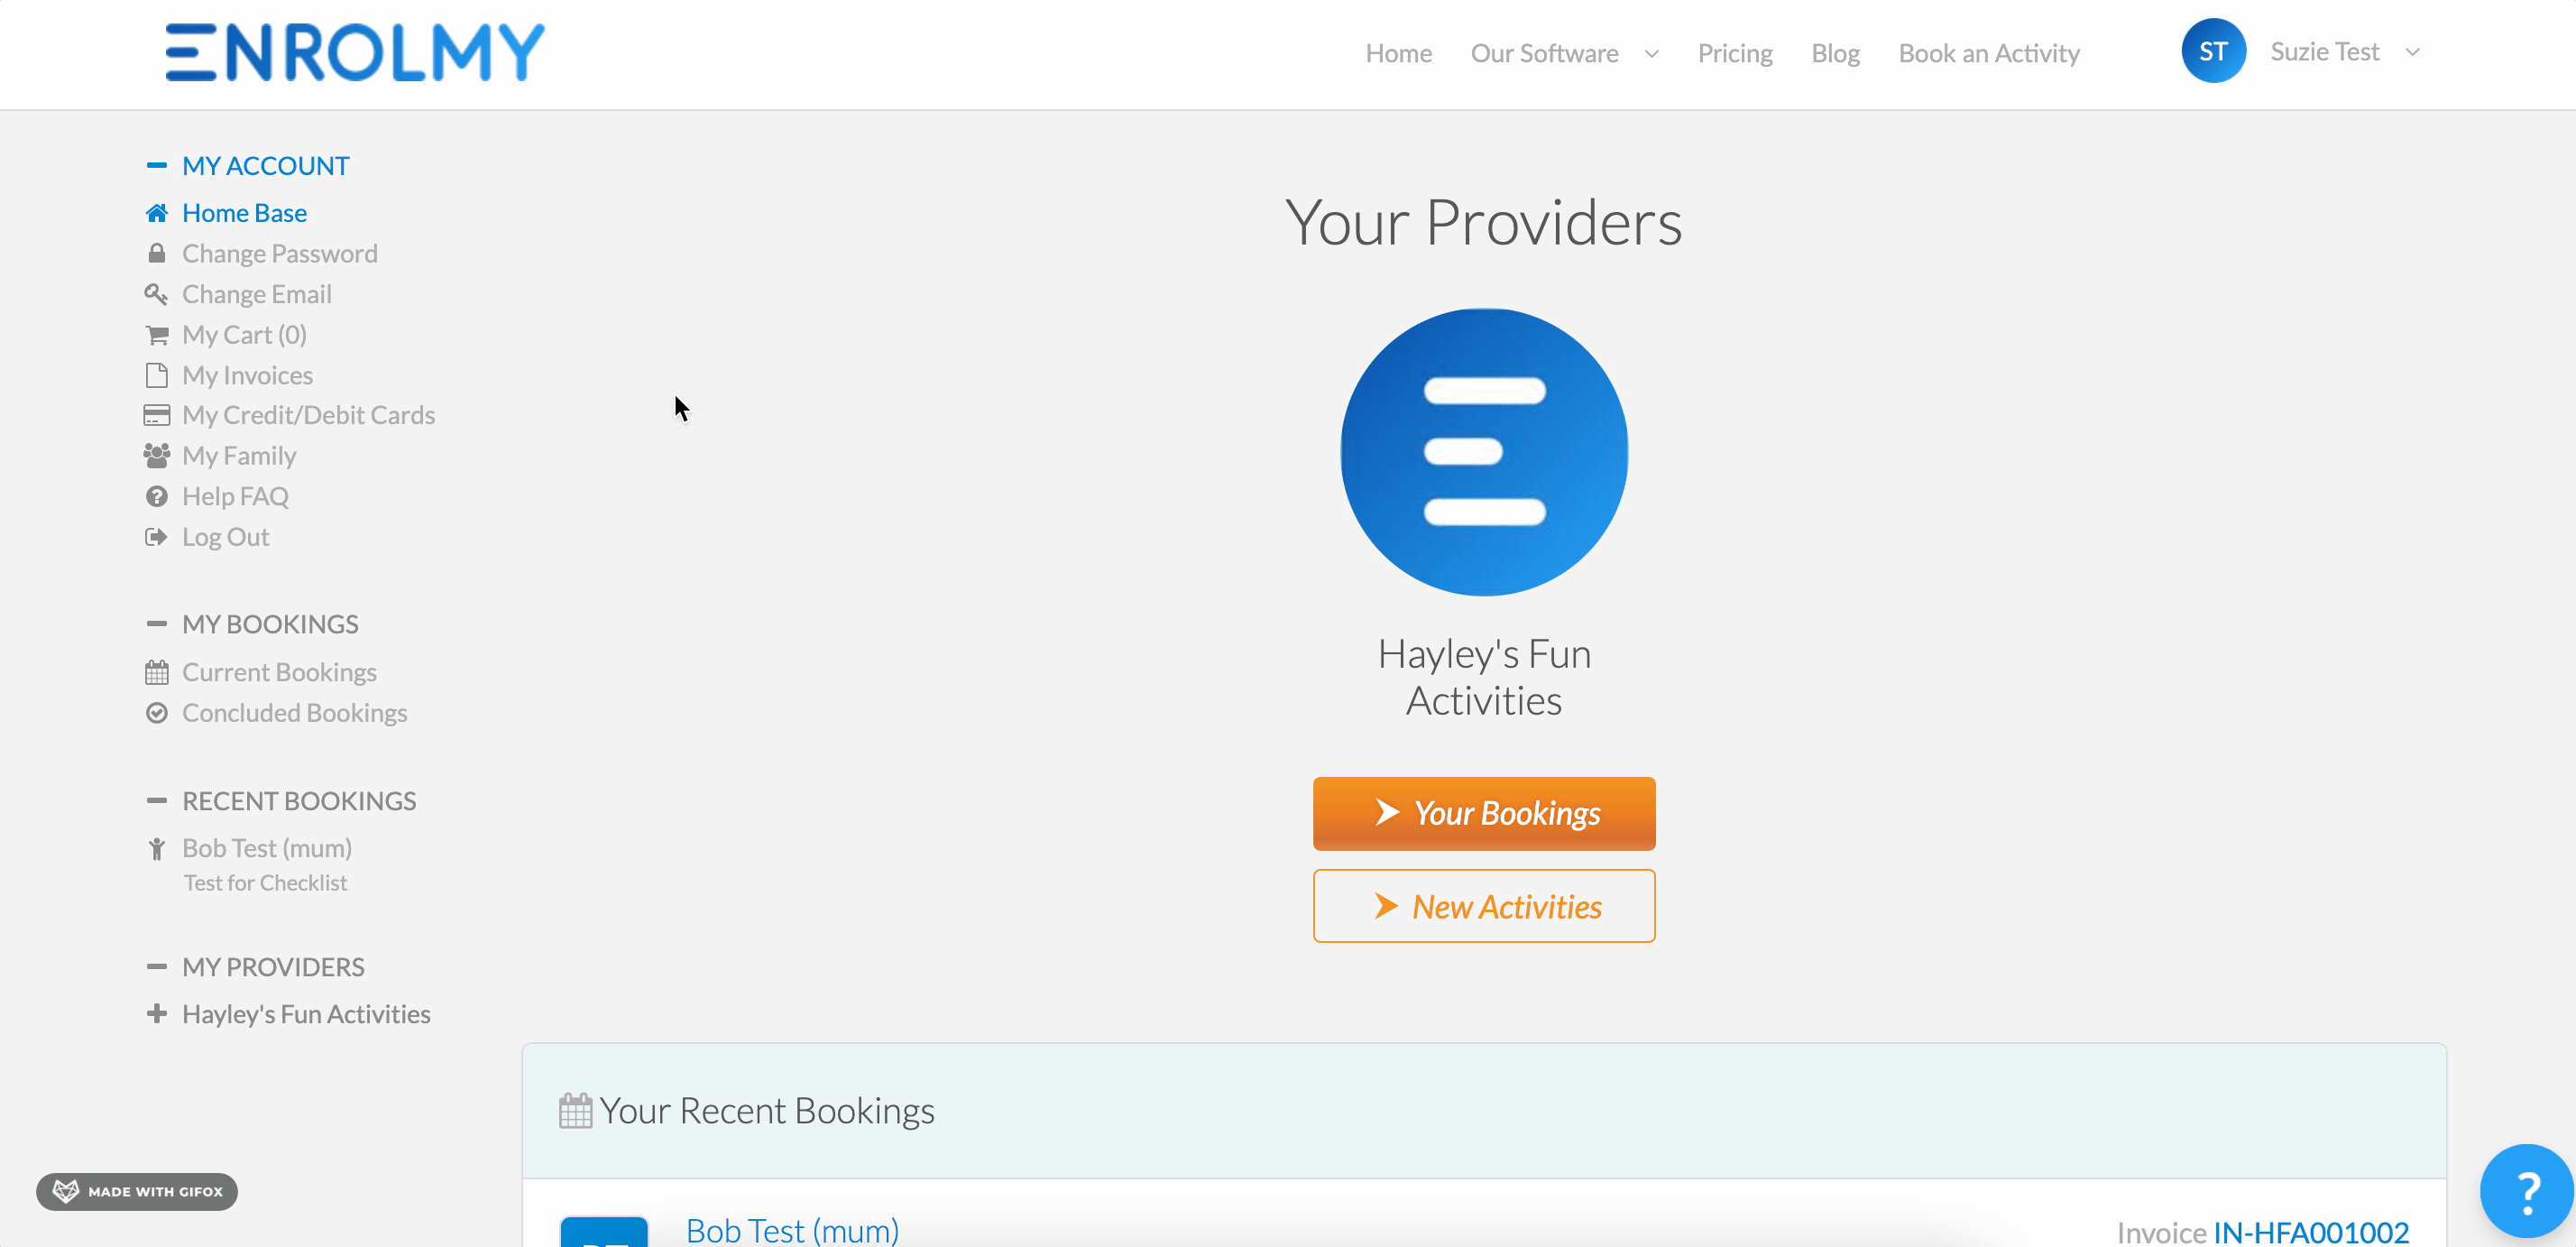Image resolution: width=2576 pixels, height=1247 pixels.
Task: Select Log Out in sidebar
Action: point(225,537)
